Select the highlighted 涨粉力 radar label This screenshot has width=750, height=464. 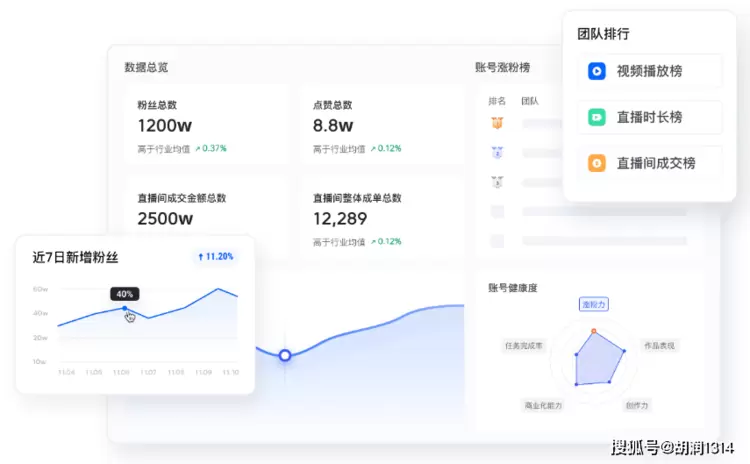[594, 304]
